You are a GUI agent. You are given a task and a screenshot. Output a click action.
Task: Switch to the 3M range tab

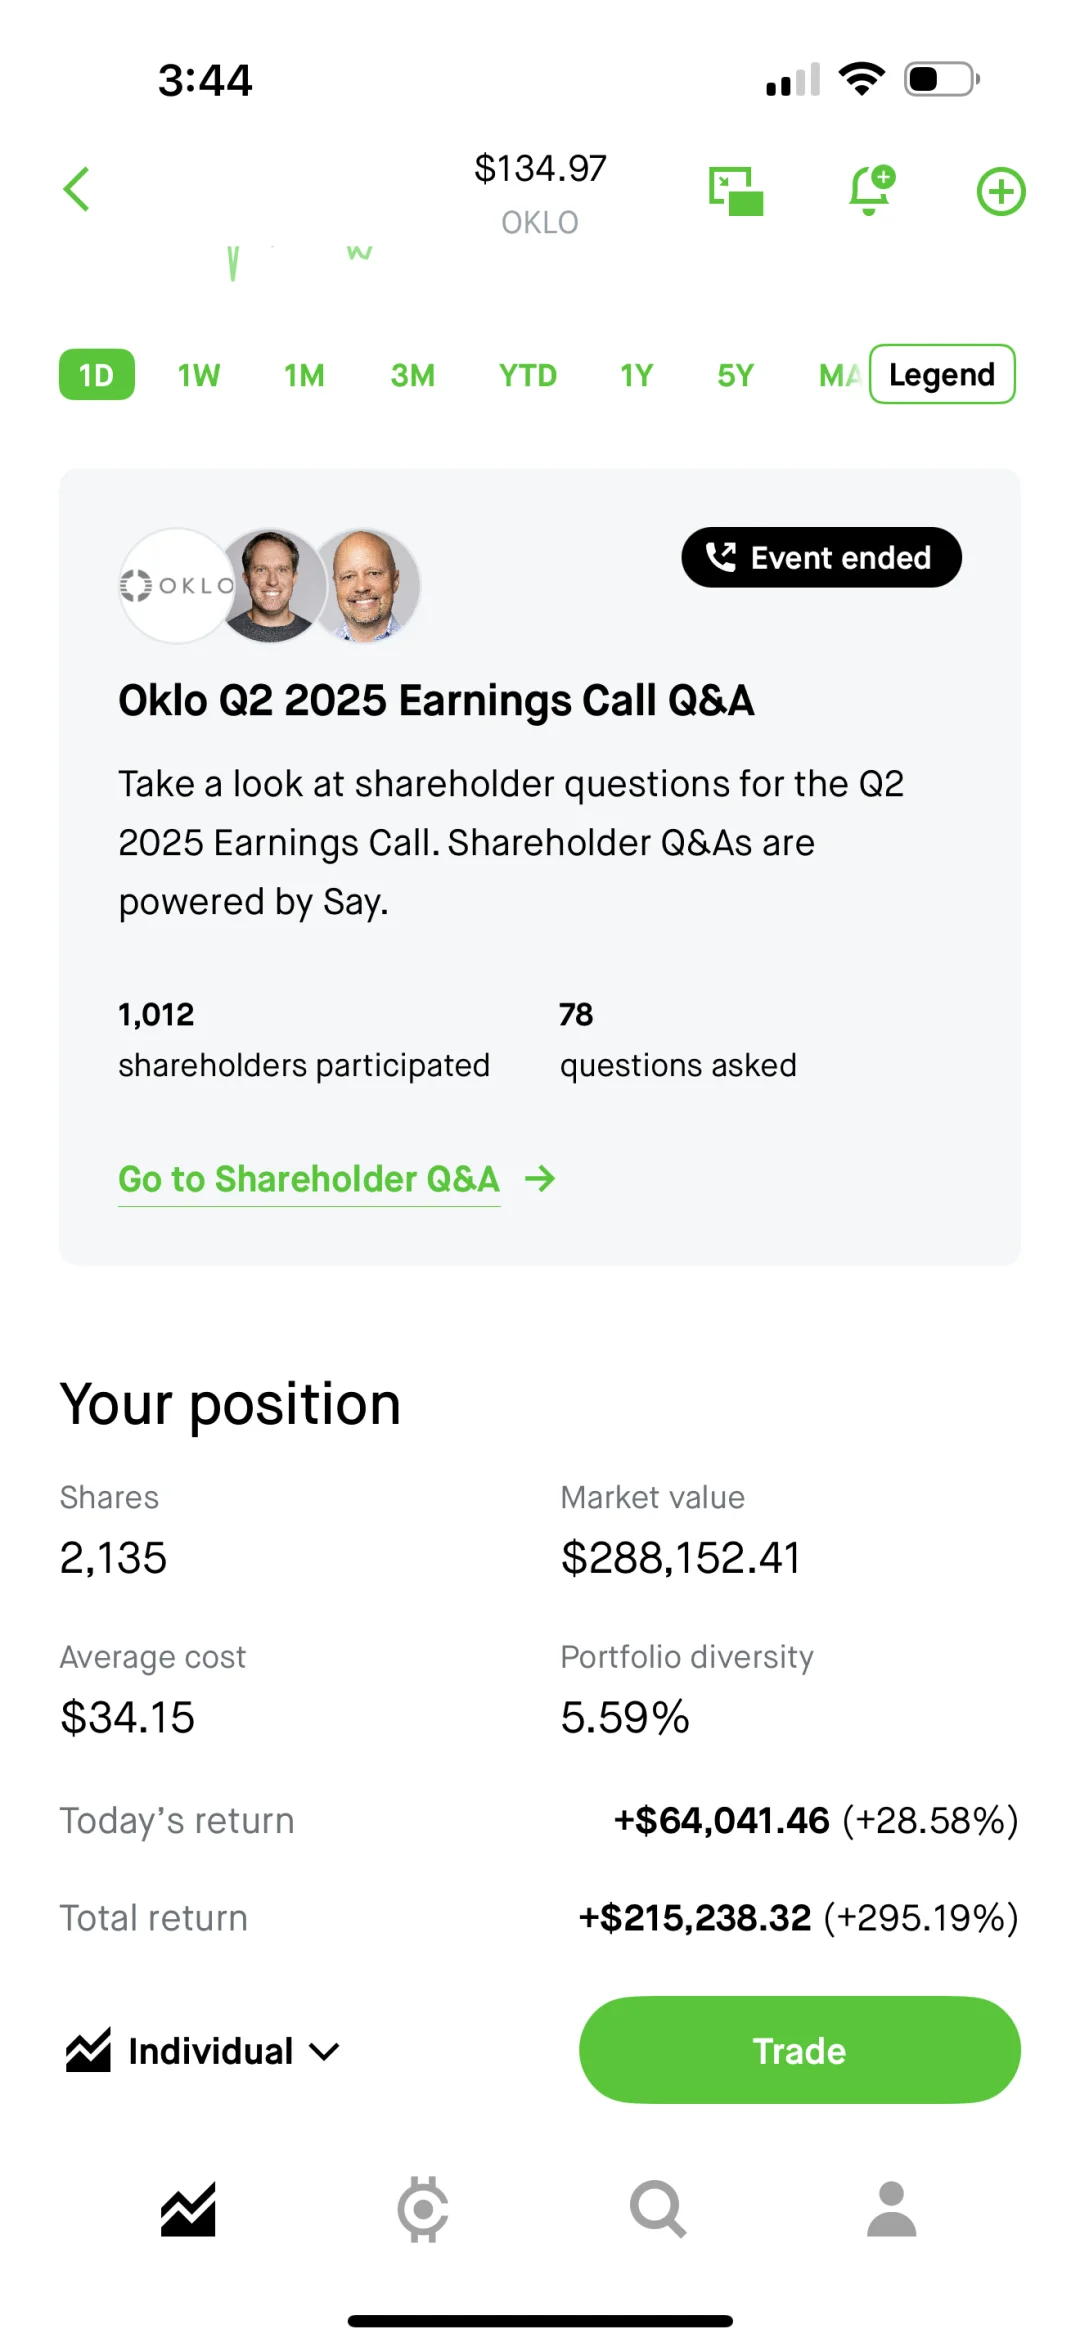(x=413, y=375)
